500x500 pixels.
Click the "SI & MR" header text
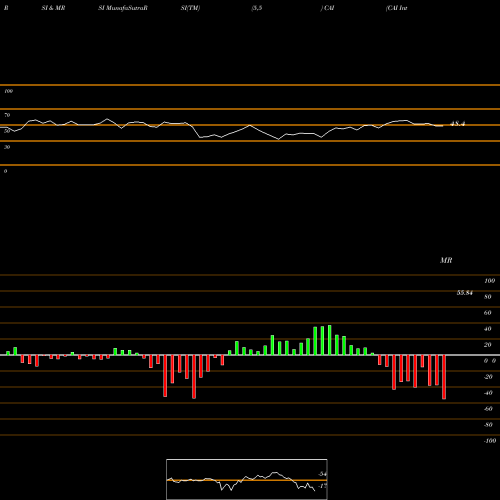(53, 8)
